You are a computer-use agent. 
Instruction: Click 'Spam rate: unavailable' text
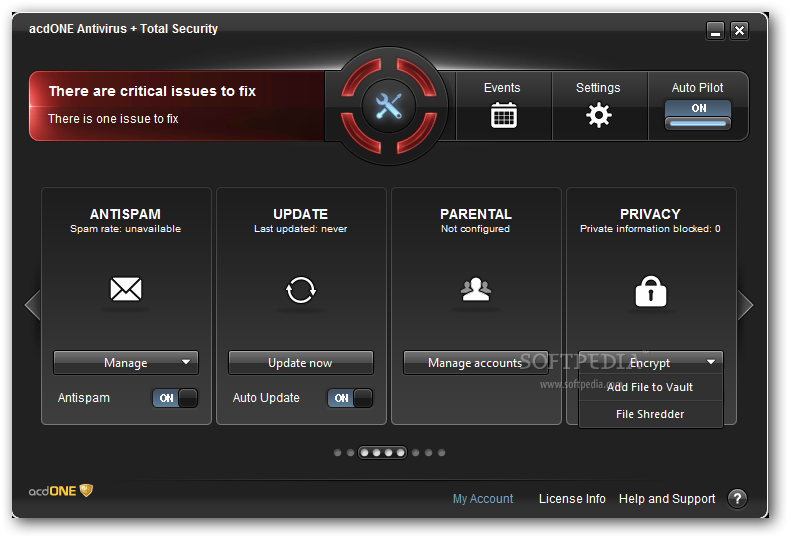pyautogui.click(x=125, y=229)
